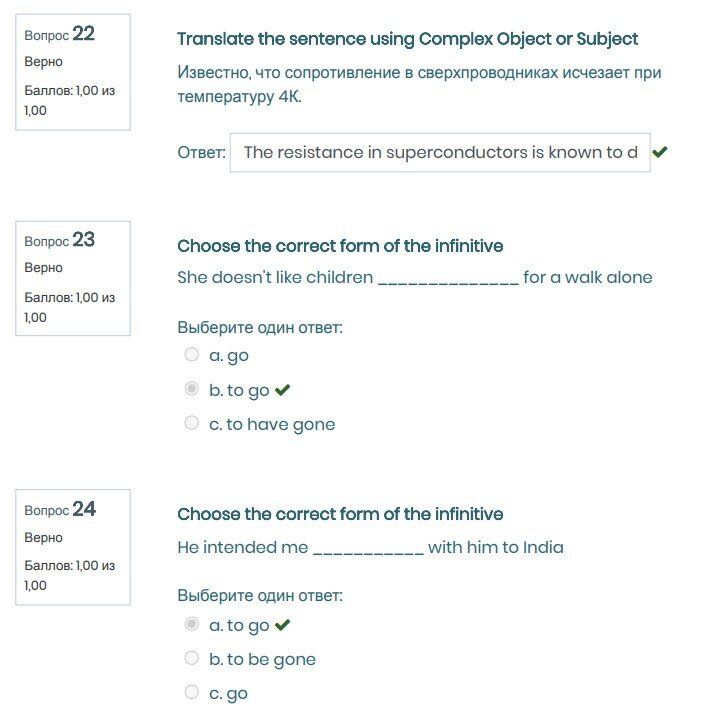
Task: Select radio 'b. to go' in question 23
Action: [192, 390]
